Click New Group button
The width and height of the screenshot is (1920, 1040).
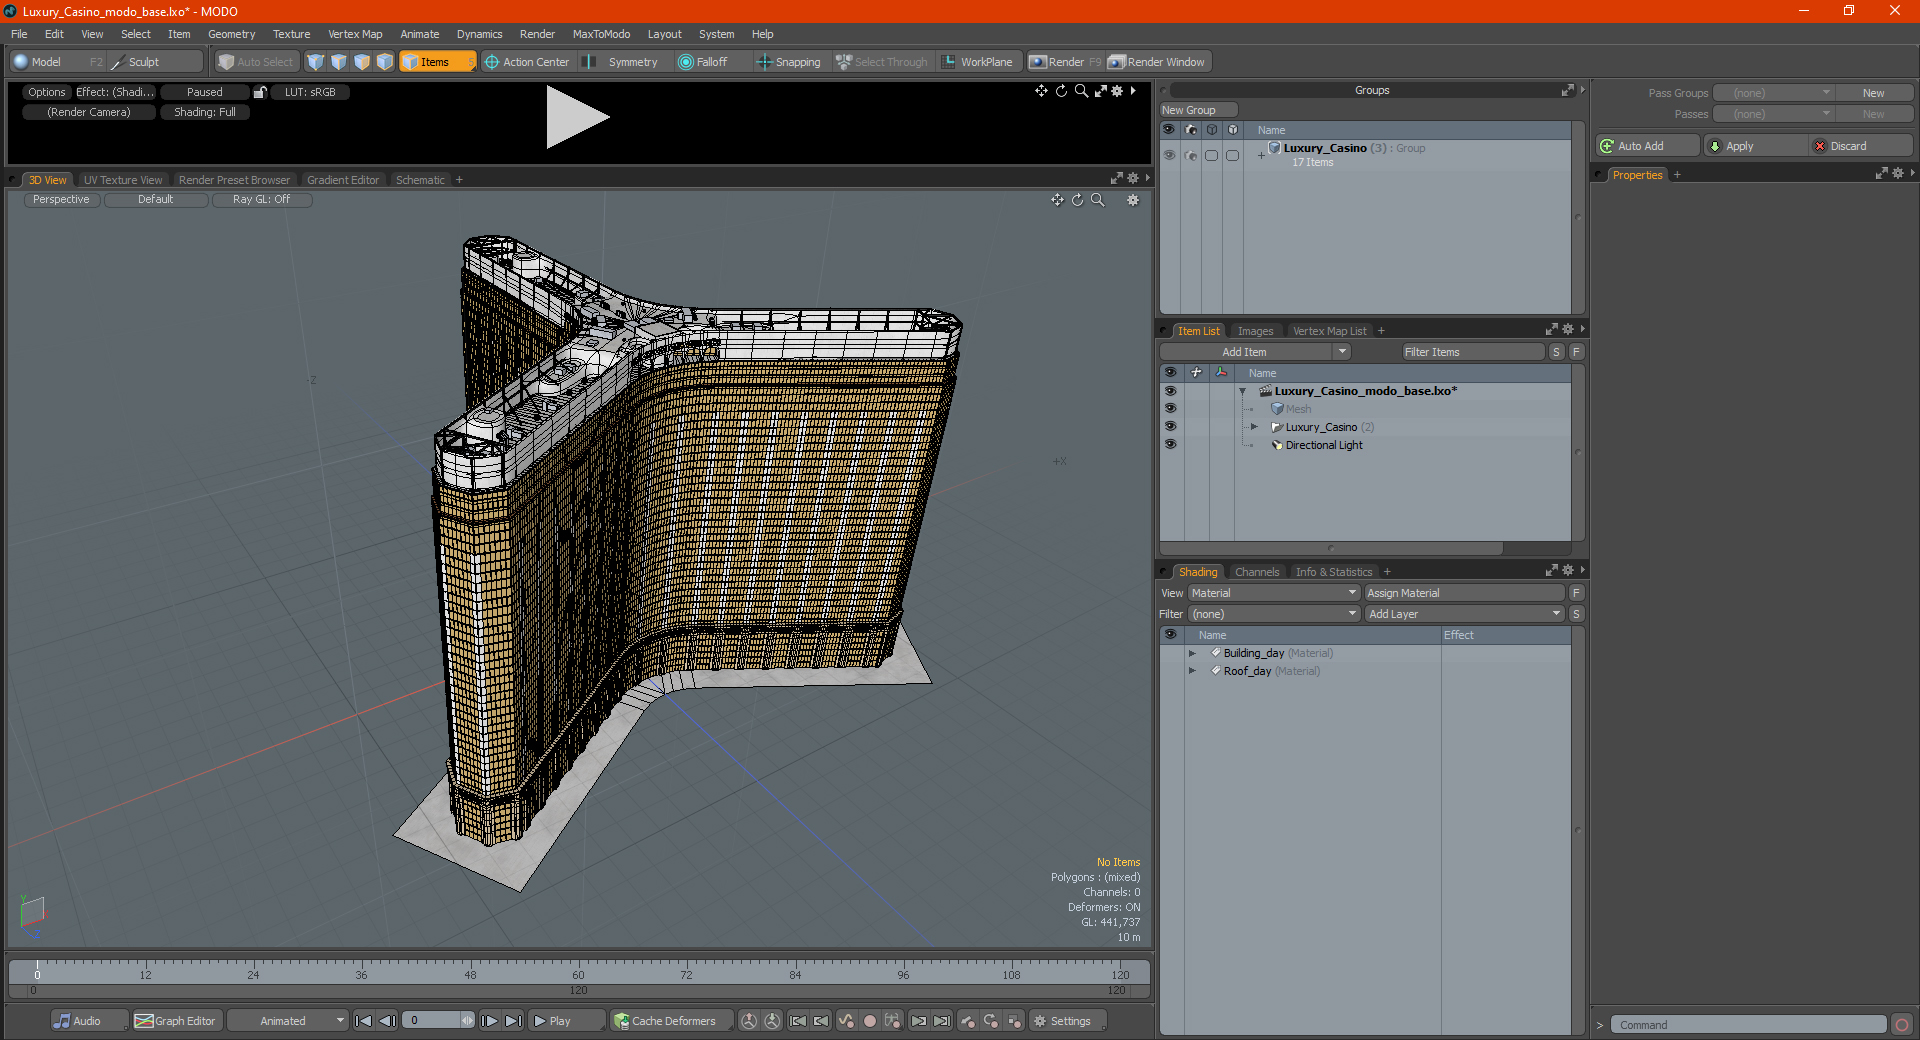pos(1198,110)
